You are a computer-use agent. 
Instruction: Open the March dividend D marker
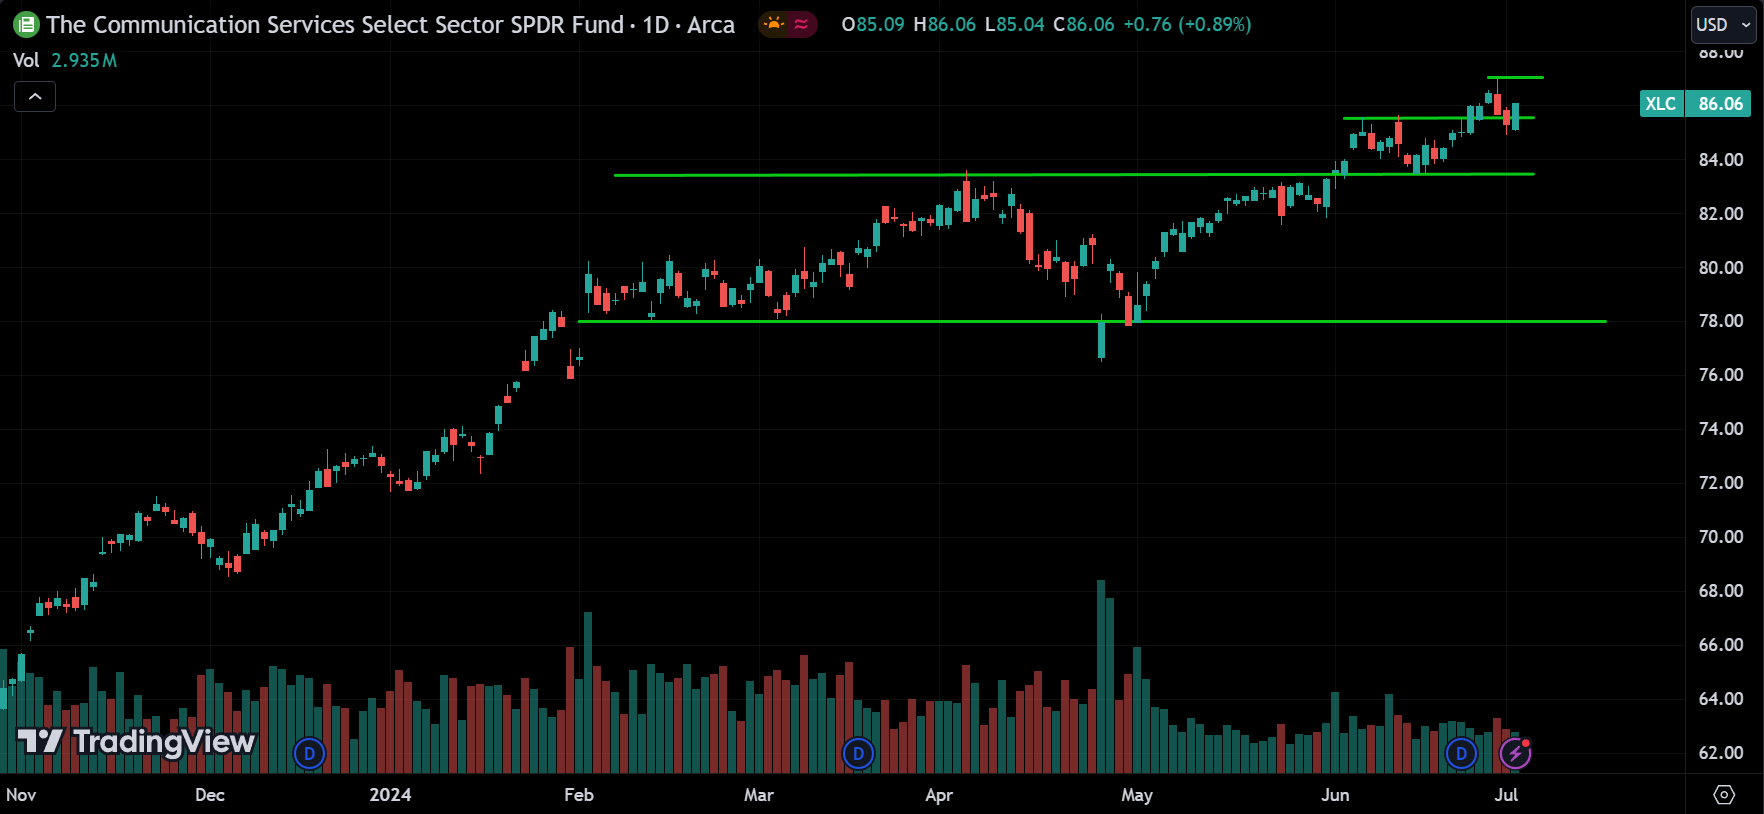point(858,753)
